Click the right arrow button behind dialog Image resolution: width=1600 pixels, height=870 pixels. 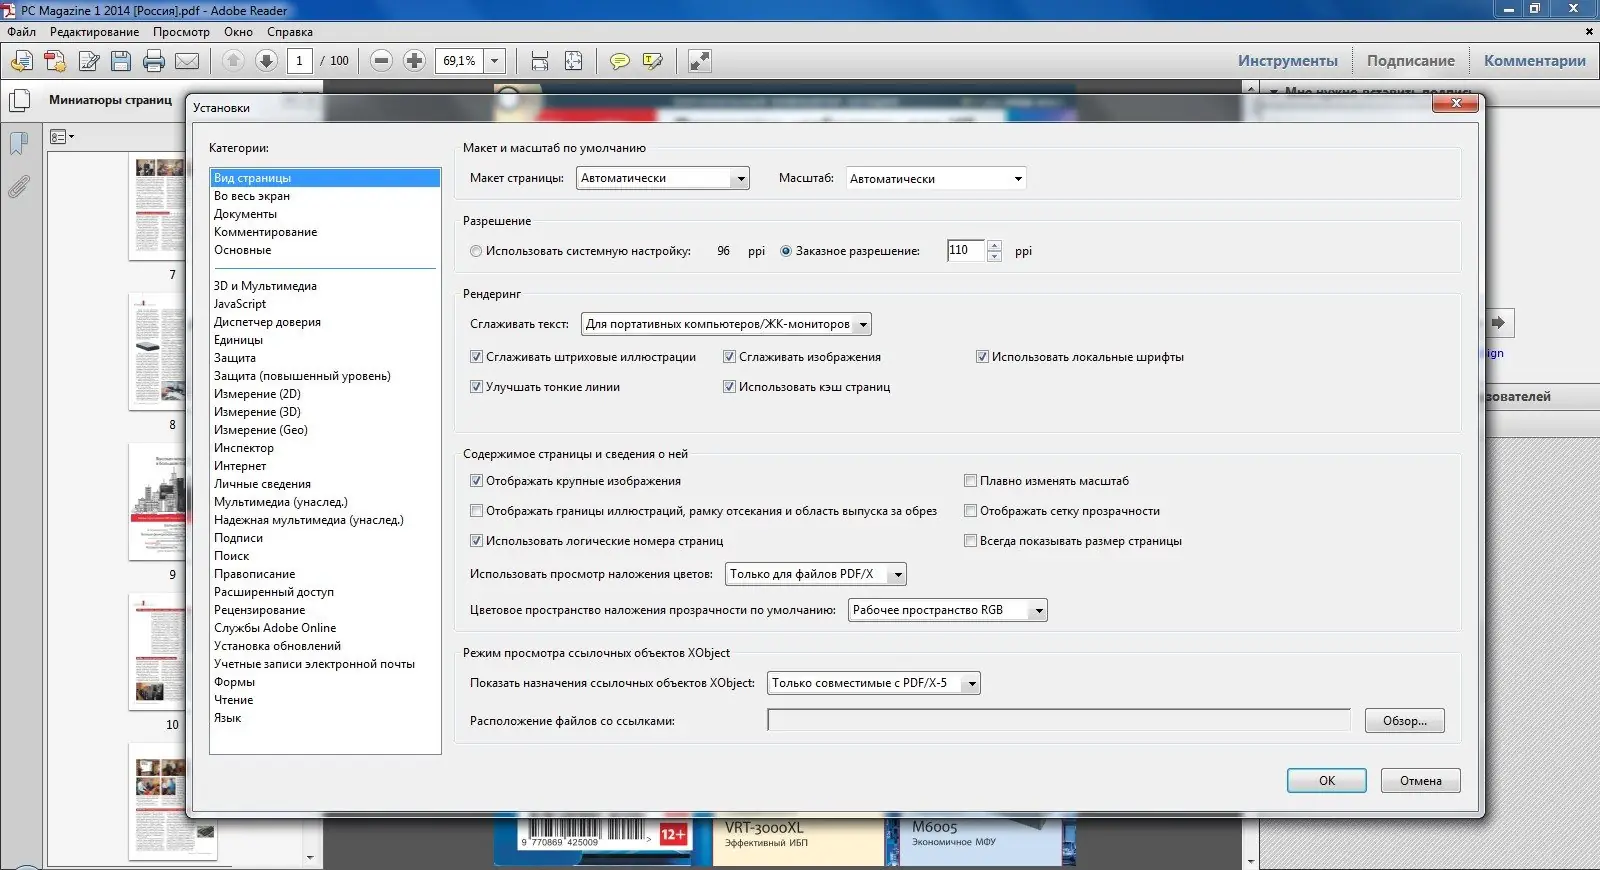[1498, 323]
